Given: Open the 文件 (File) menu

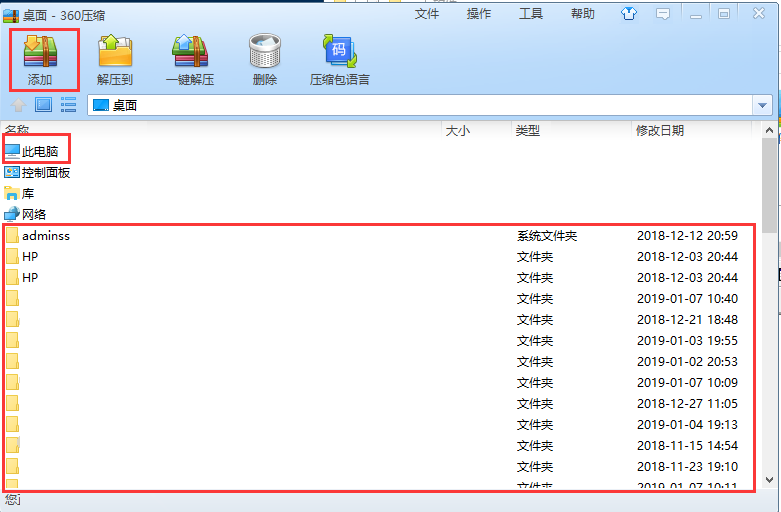Looking at the screenshot, I should [427, 14].
